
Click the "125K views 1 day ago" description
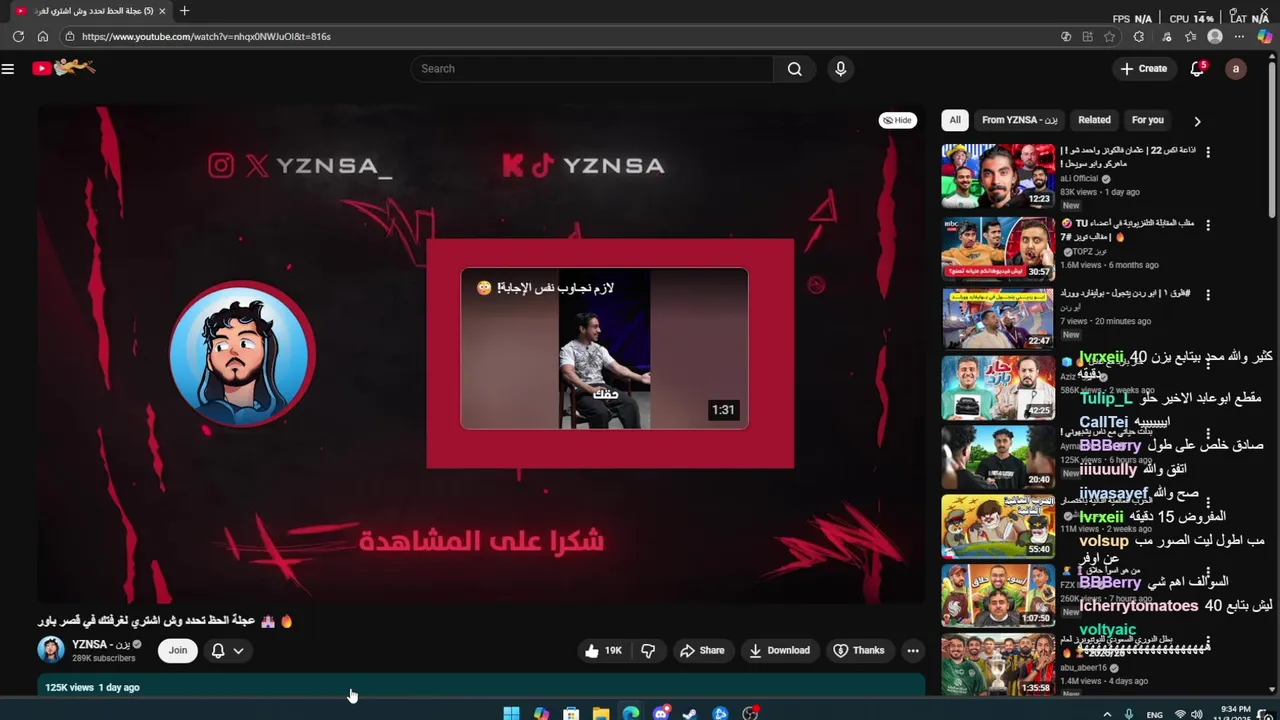pyautogui.click(x=92, y=688)
